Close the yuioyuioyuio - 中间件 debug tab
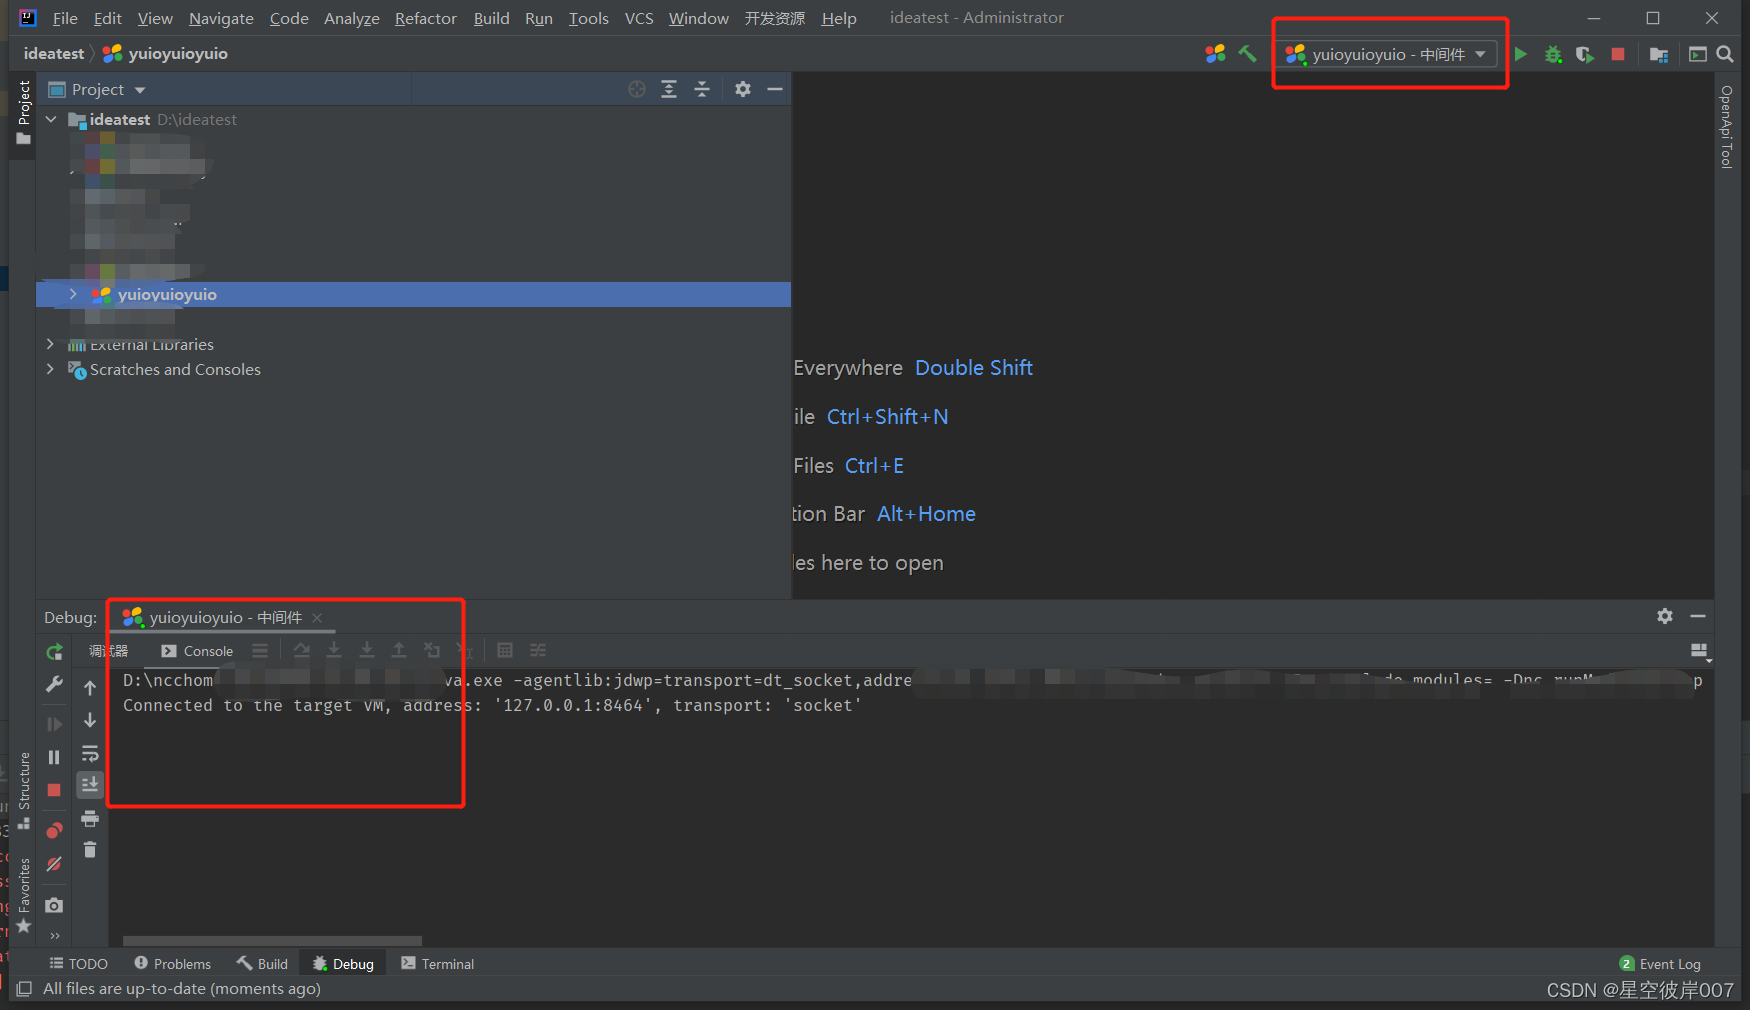The image size is (1750, 1010). pyautogui.click(x=317, y=618)
